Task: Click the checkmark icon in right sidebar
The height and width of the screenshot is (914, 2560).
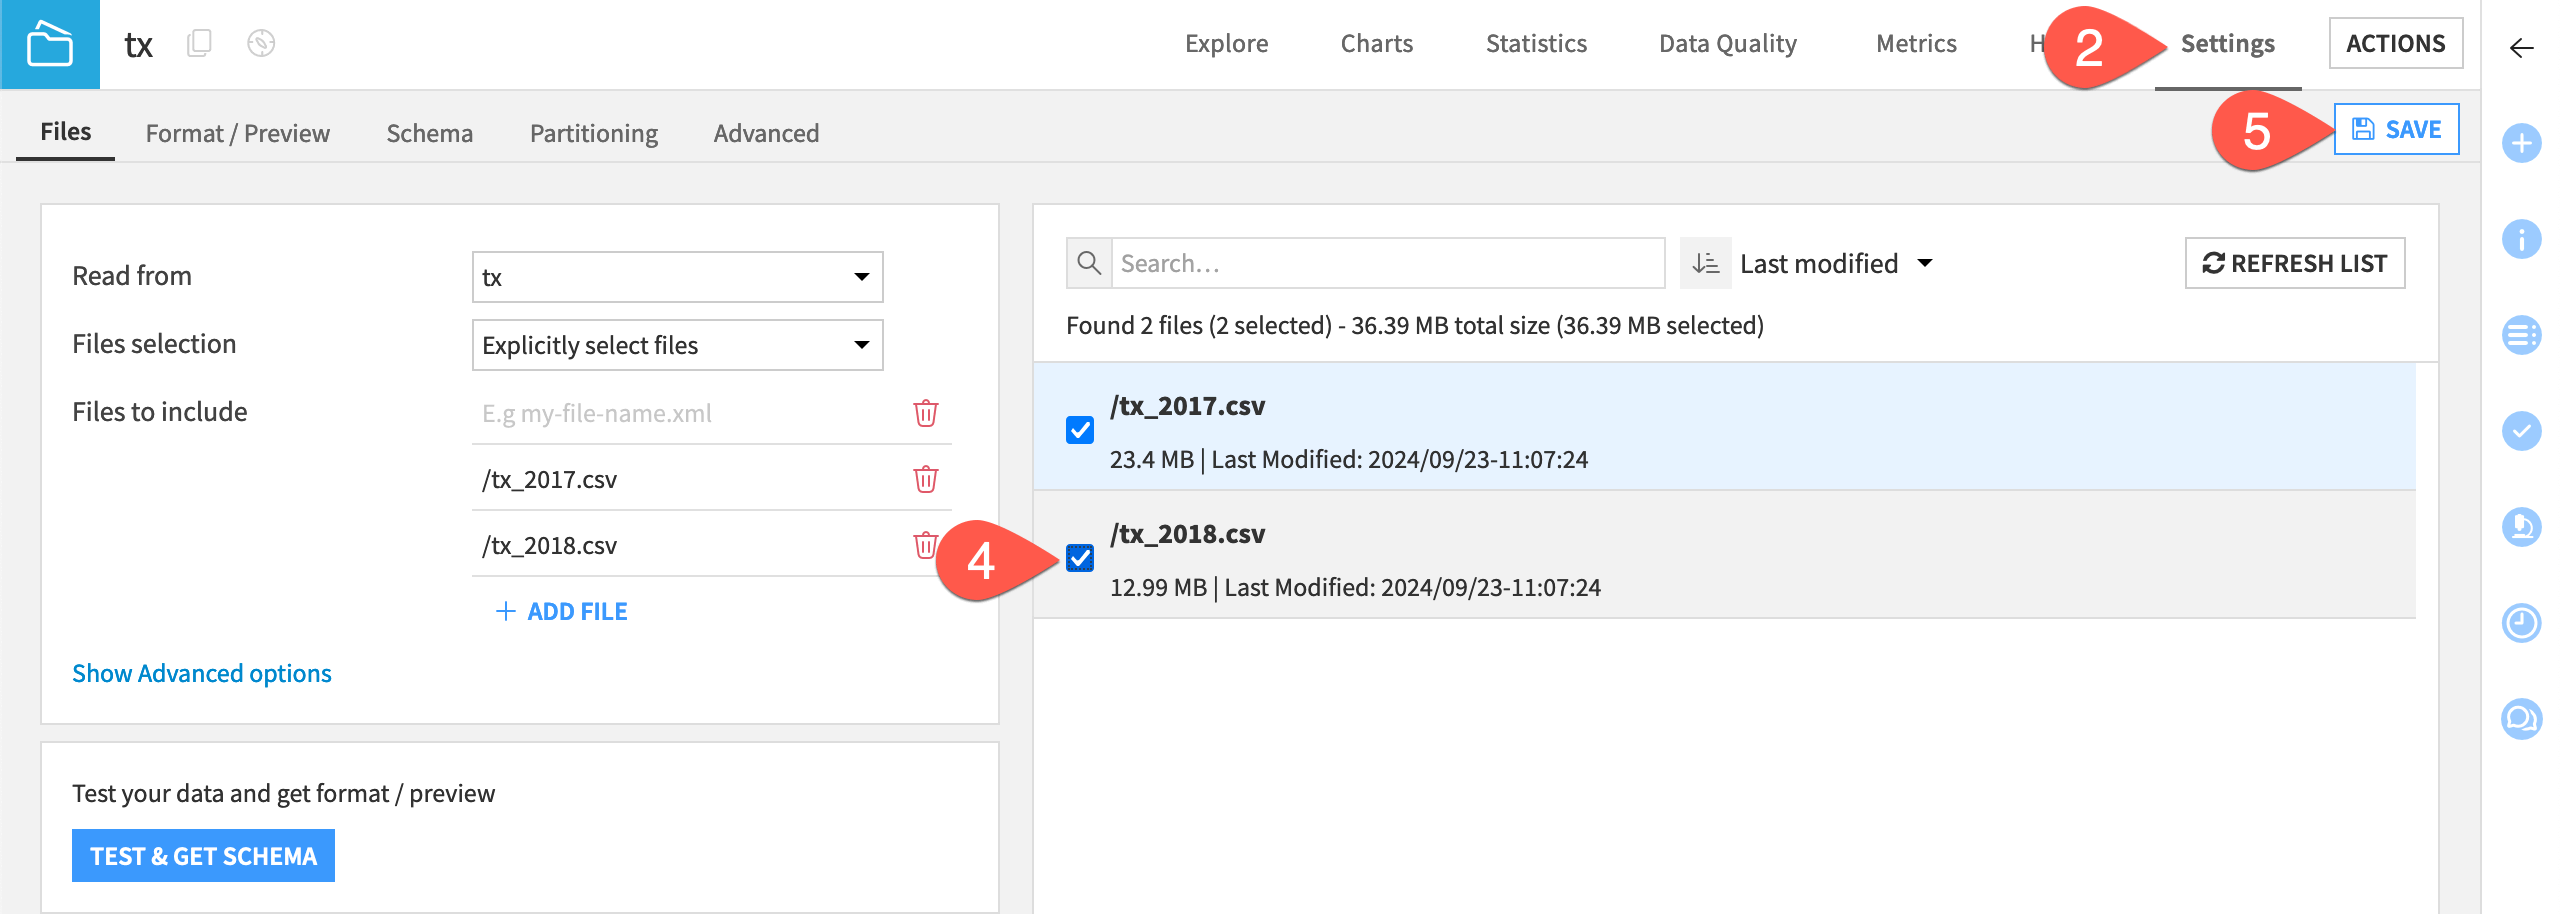Action: click(2521, 431)
